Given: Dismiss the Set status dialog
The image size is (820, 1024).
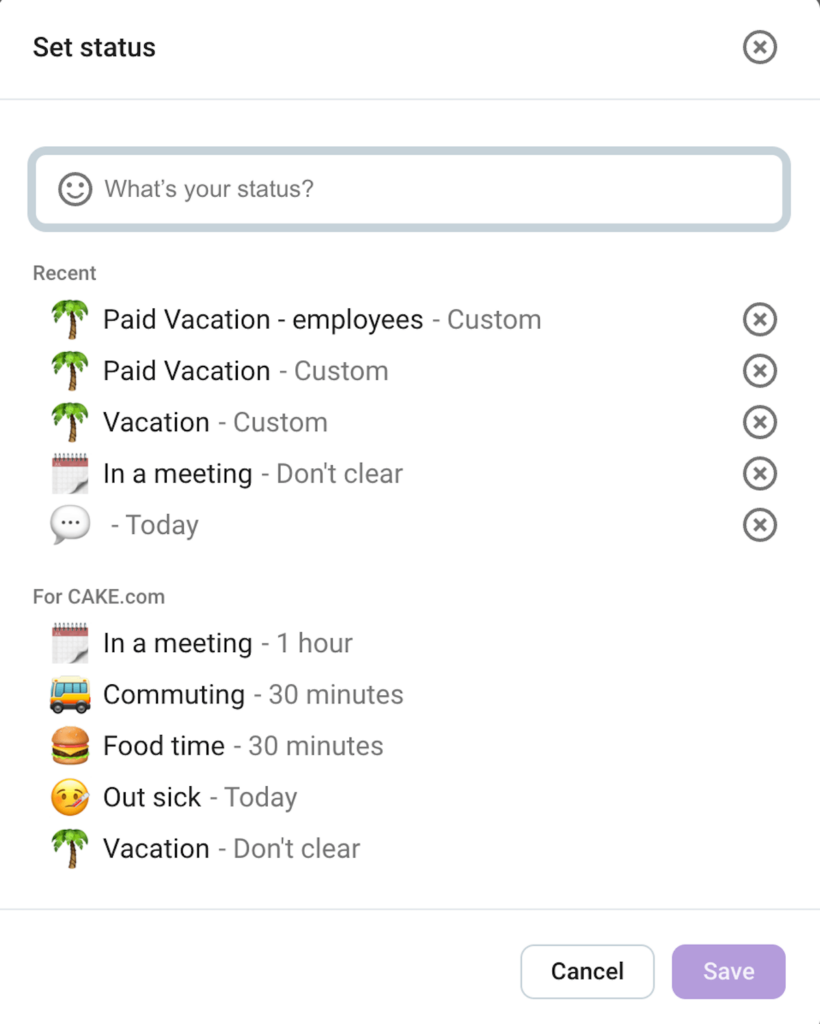Looking at the screenshot, I should 759,47.
